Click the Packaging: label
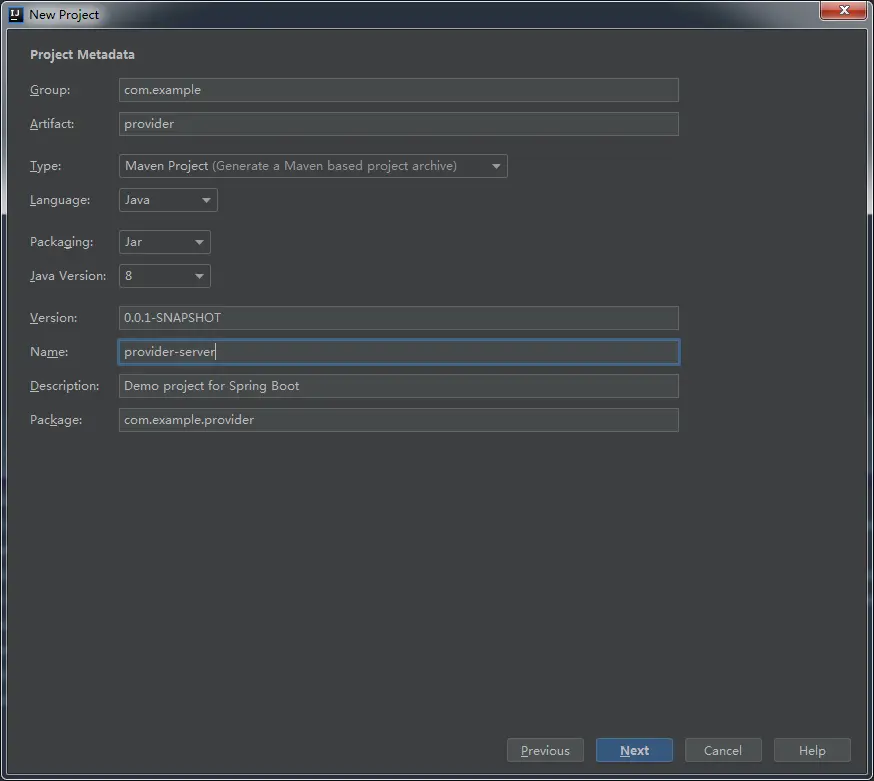874x781 pixels. coord(62,242)
